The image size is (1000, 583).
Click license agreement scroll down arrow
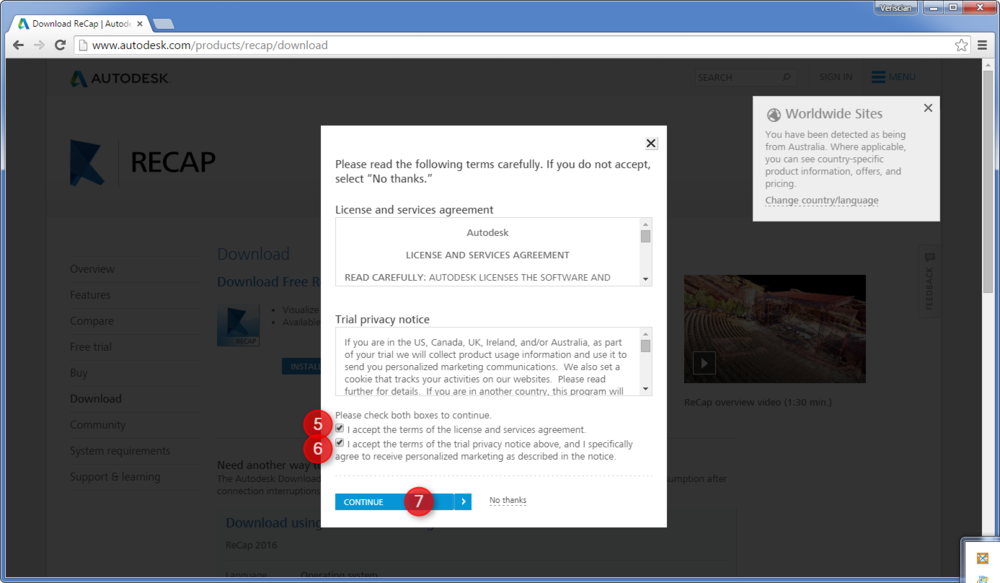tap(645, 279)
